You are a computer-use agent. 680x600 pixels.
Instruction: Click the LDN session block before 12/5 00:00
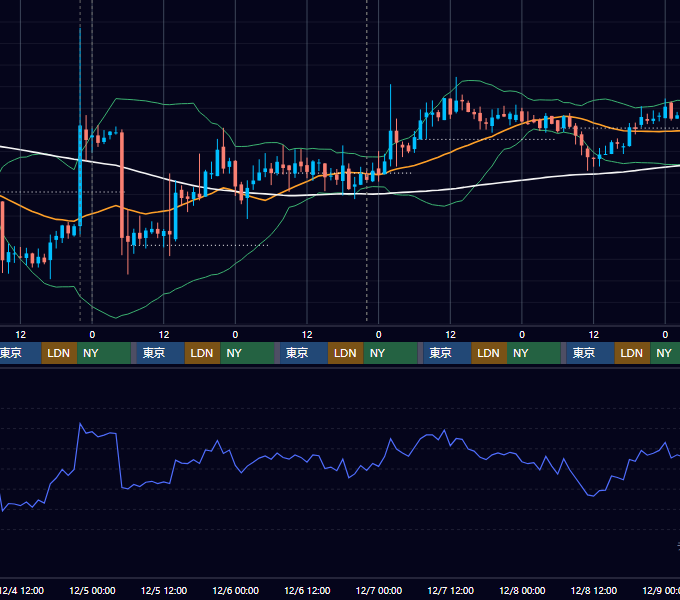(59, 353)
